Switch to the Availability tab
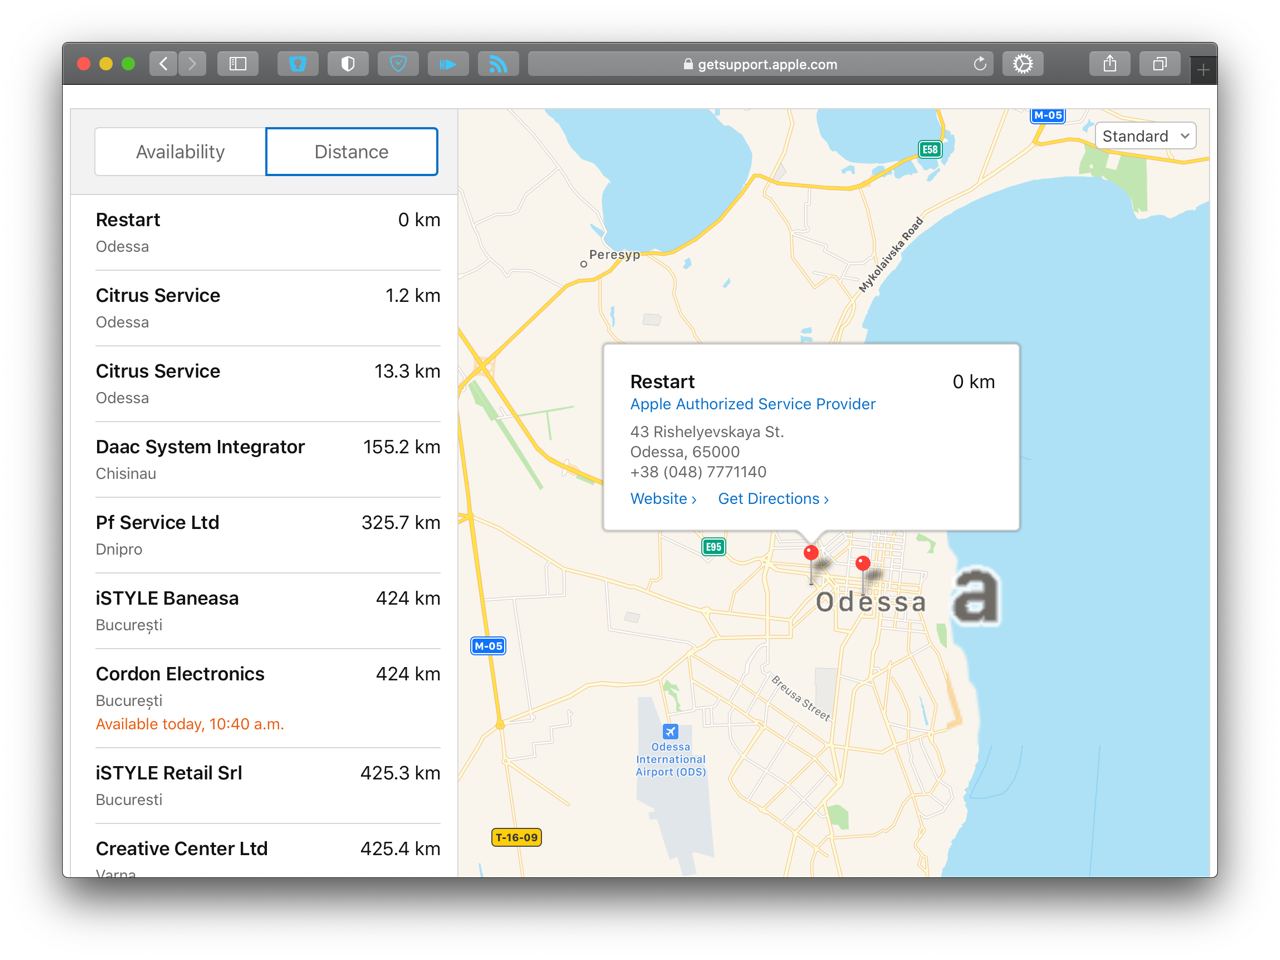 tap(180, 152)
